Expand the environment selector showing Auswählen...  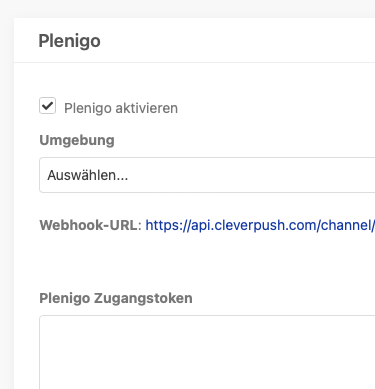click(x=207, y=175)
